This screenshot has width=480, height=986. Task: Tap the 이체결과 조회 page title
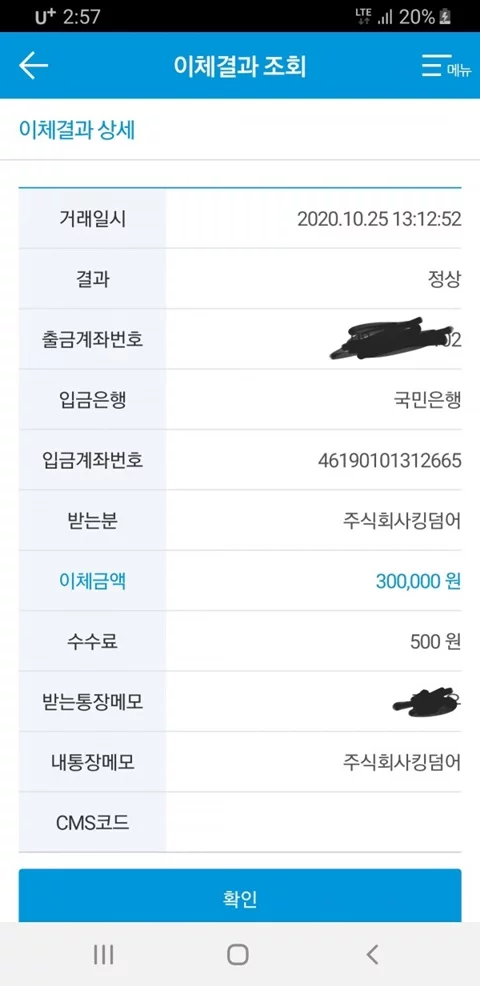[x=240, y=66]
